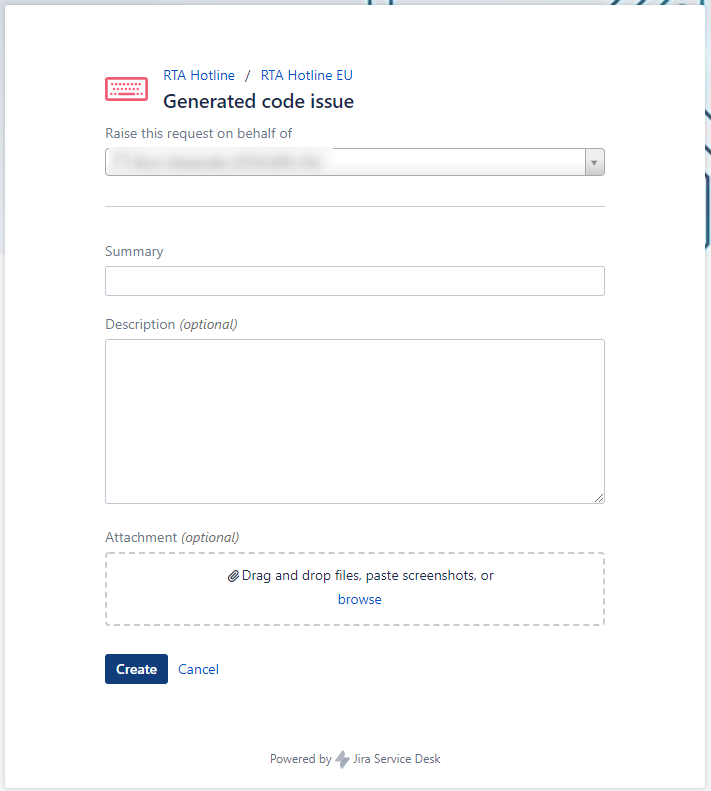Image resolution: width=711 pixels, height=791 pixels.
Task: Click the red keyboard request type icon
Action: pyautogui.click(x=126, y=89)
